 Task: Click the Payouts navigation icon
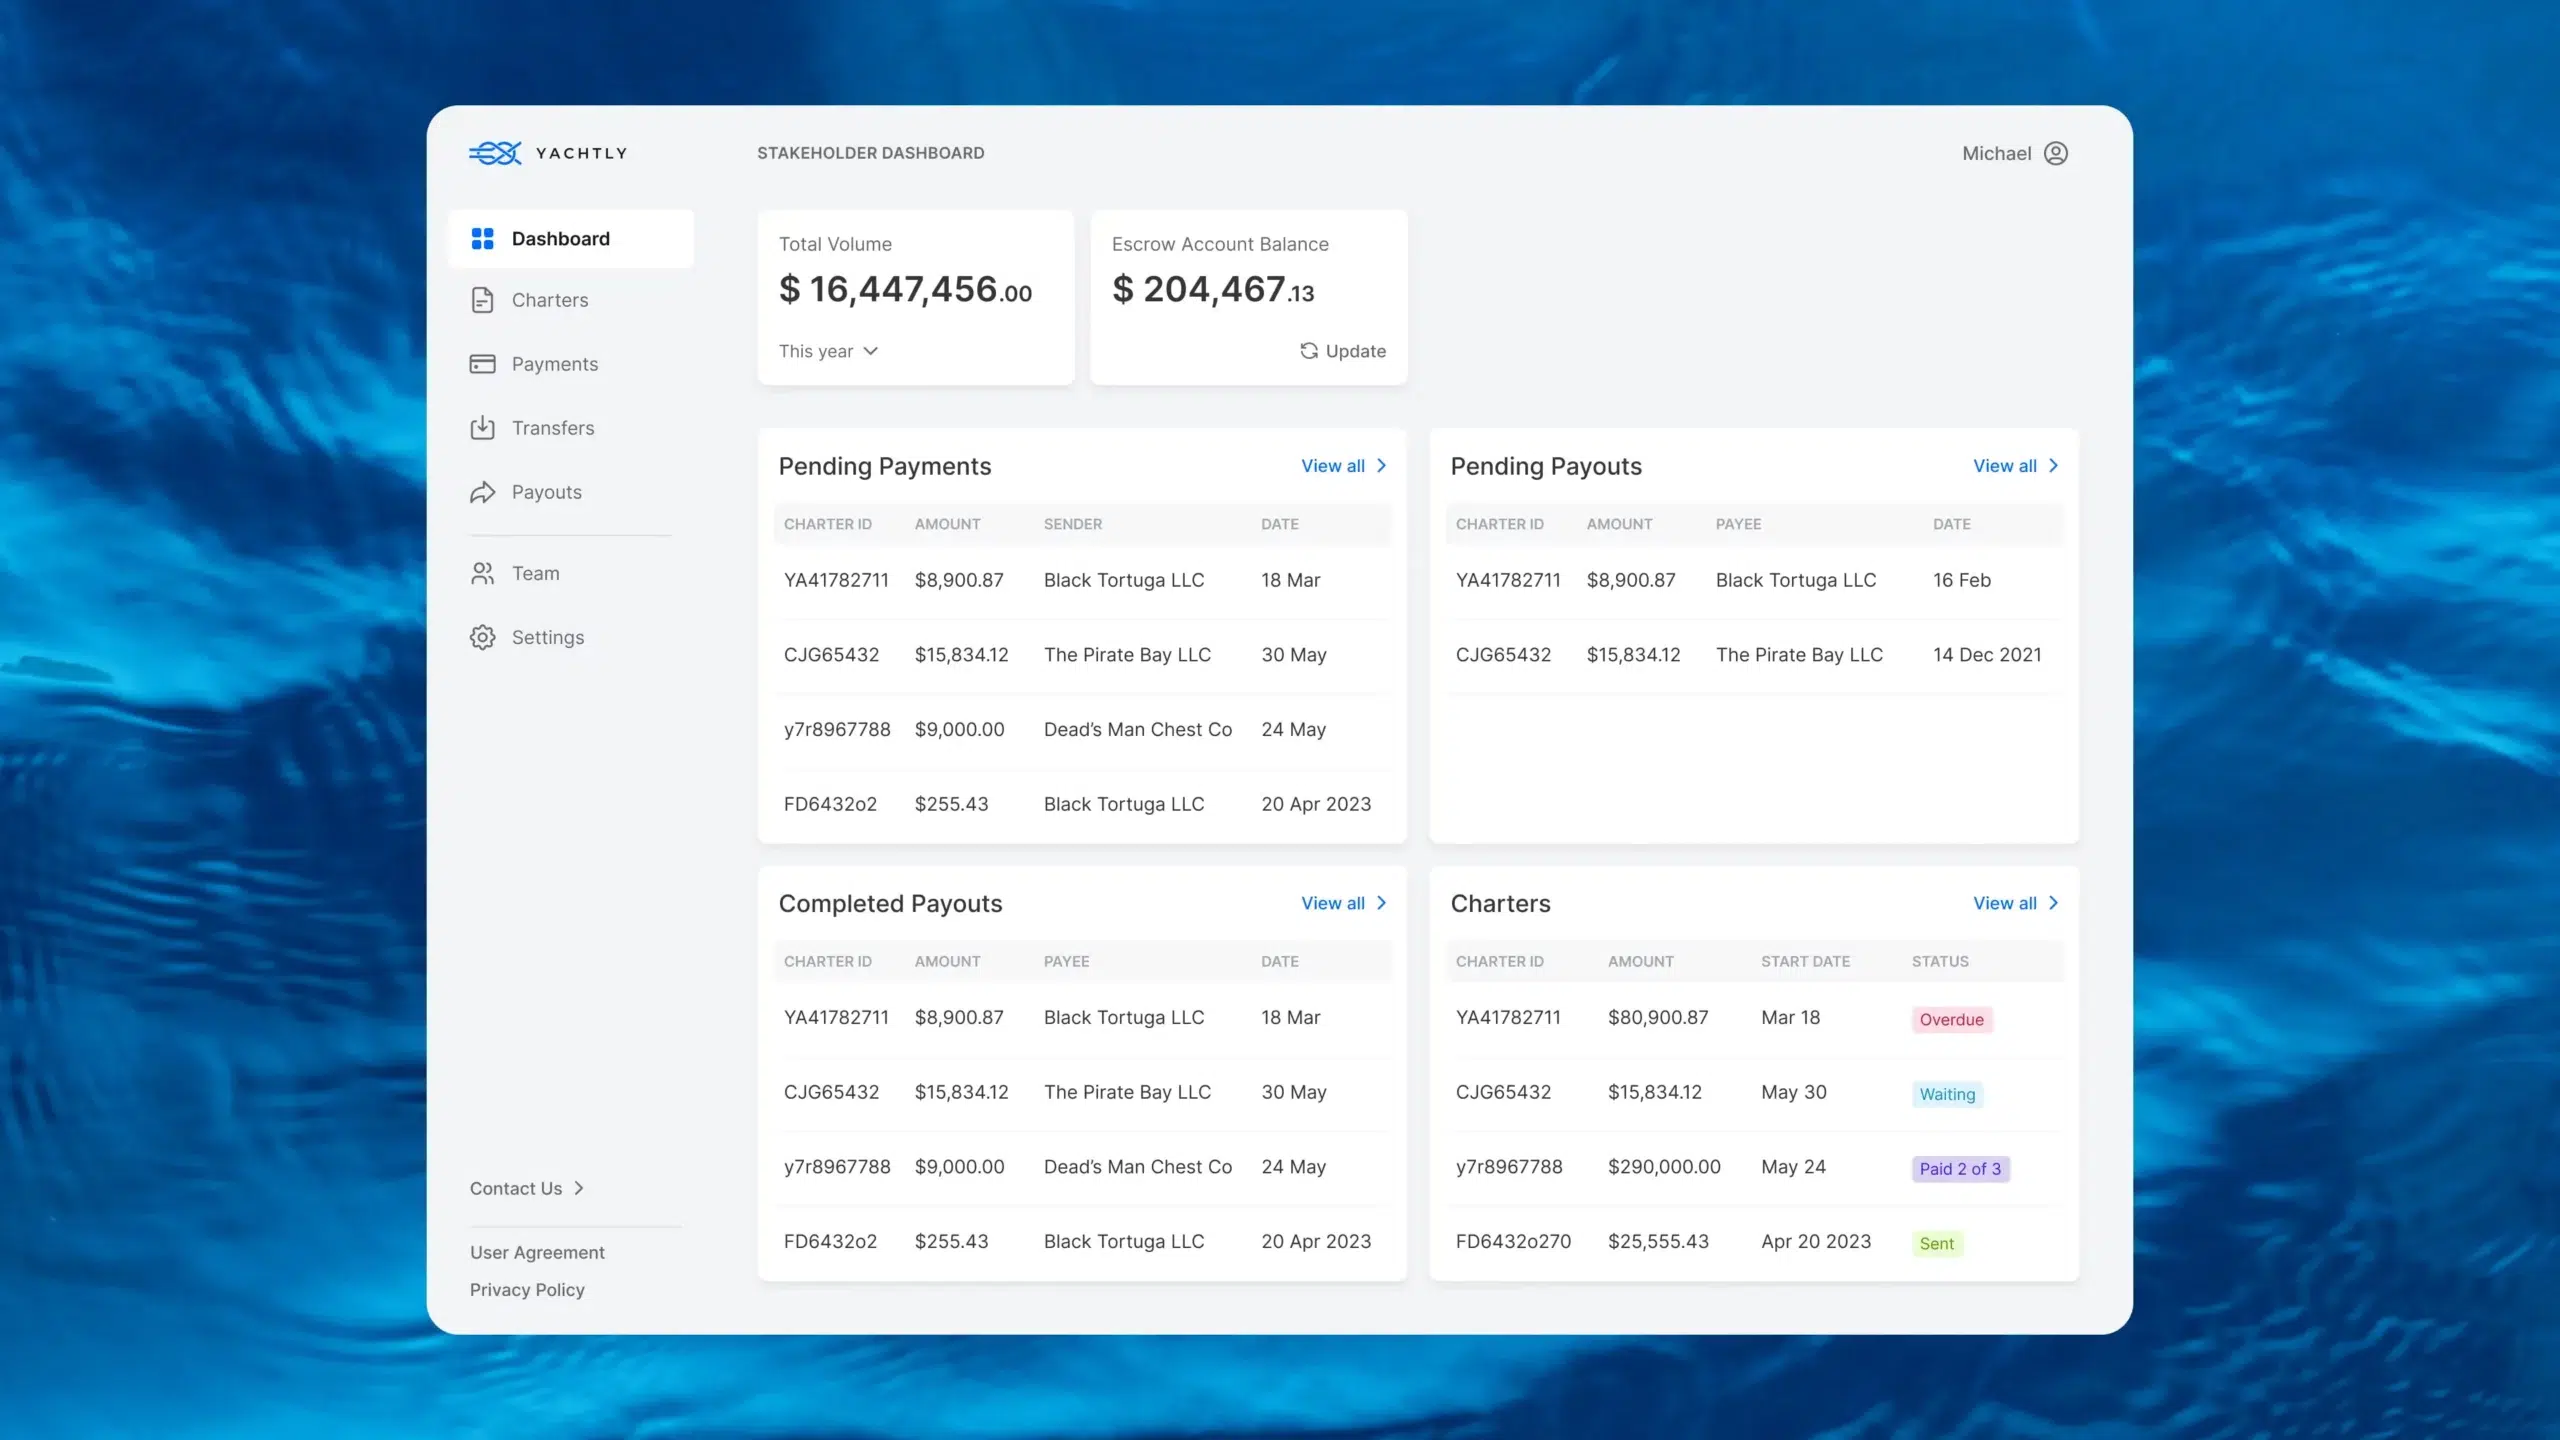[484, 491]
